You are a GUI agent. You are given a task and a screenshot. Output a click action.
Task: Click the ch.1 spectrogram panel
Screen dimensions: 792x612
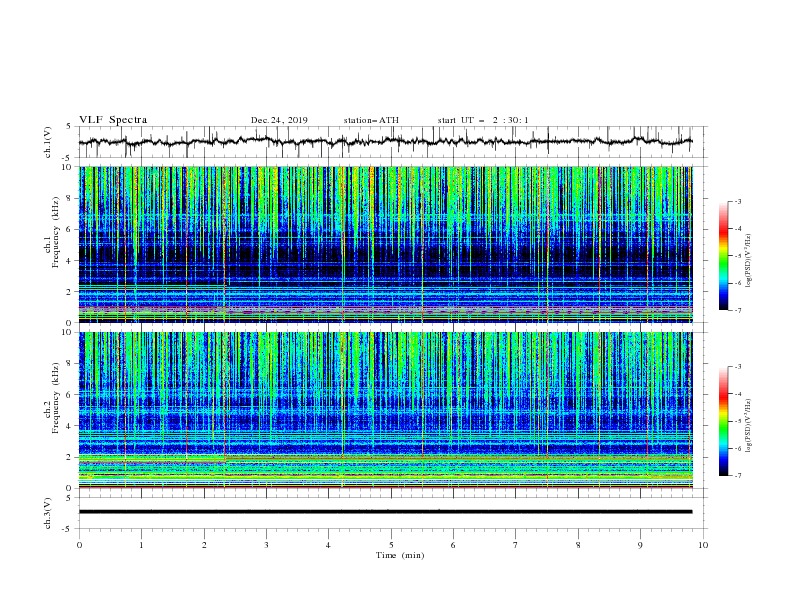(386, 244)
